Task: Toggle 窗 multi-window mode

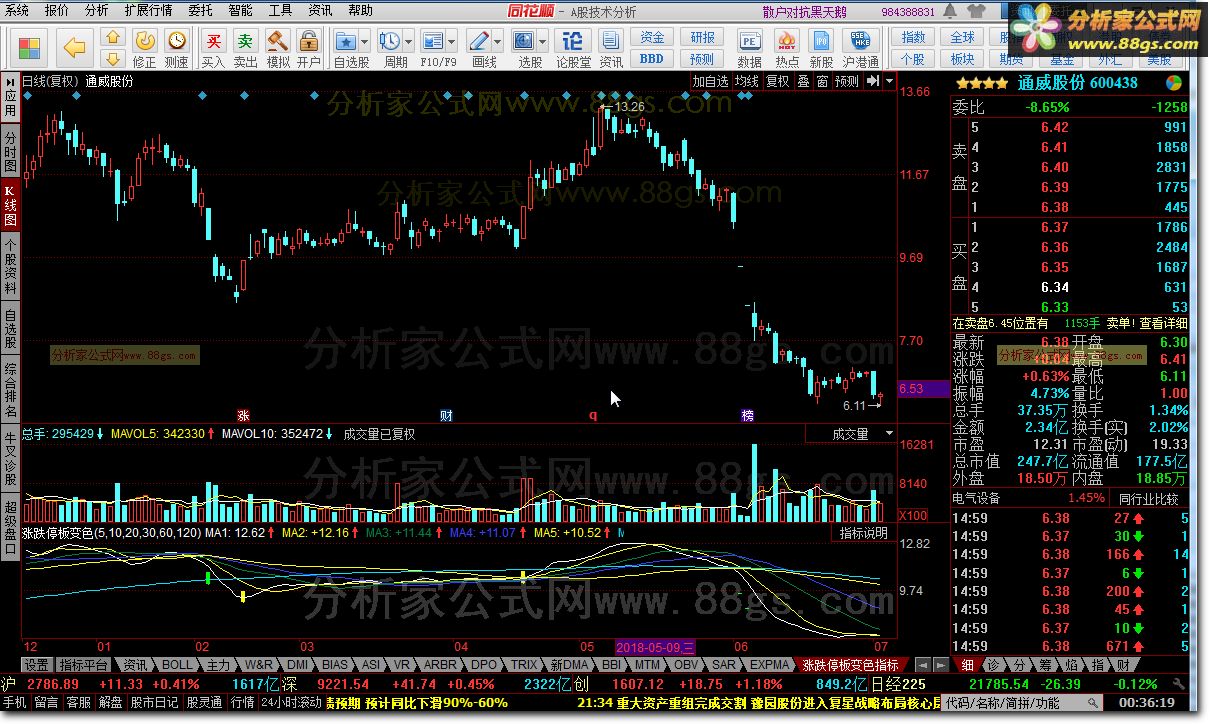Action: (x=822, y=81)
